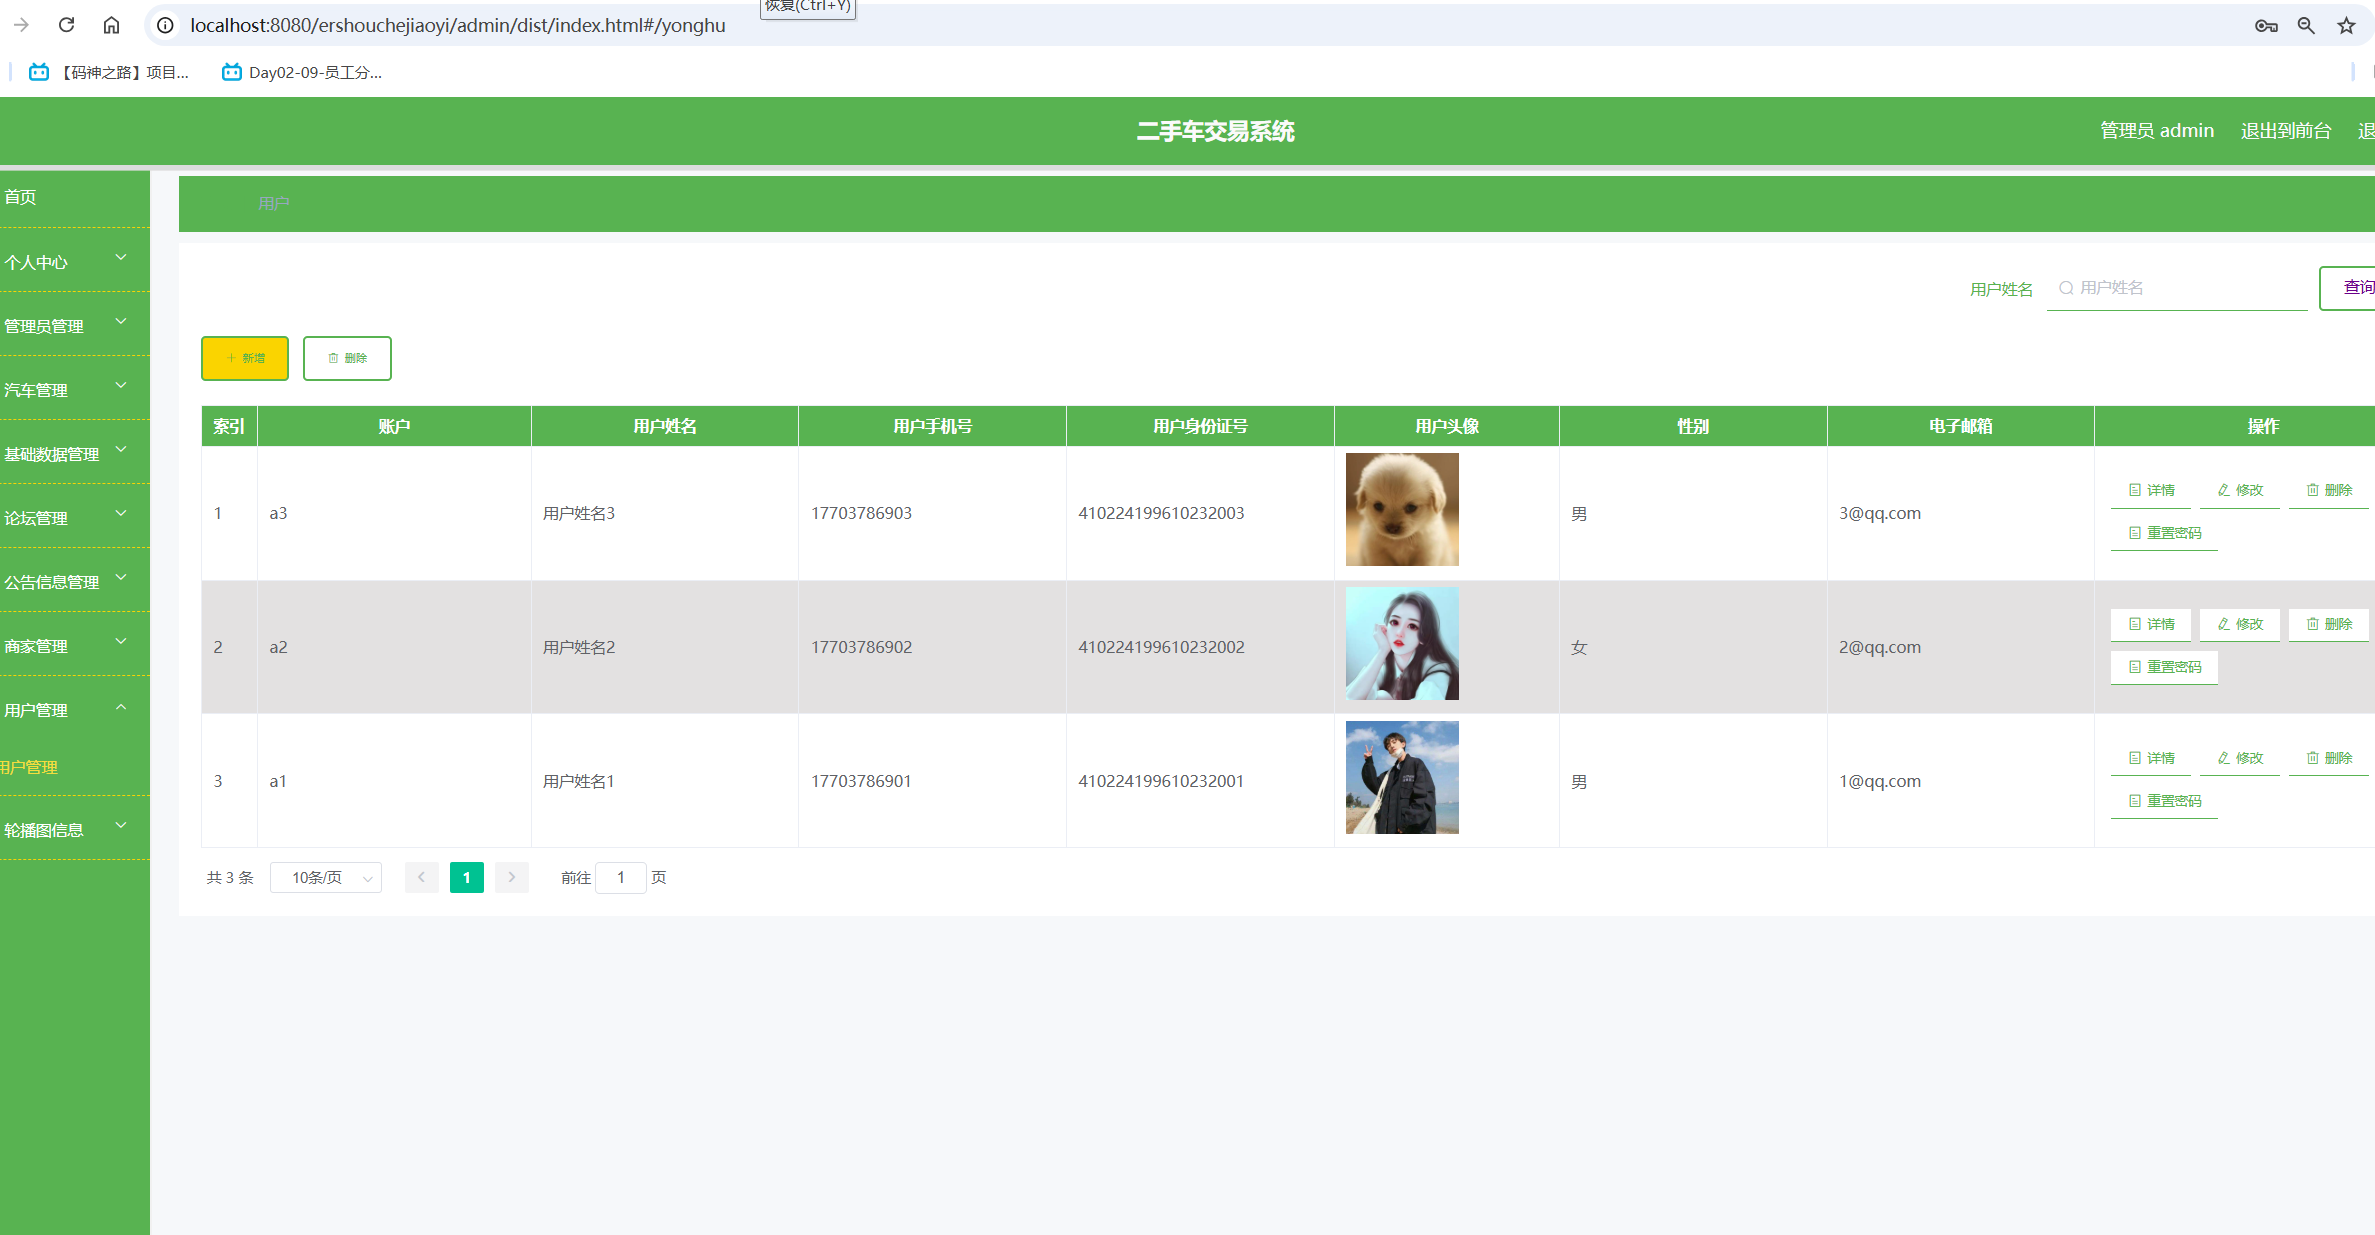Click the 查询 search button
The width and height of the screenshot is (2375, 1235).
tap(2349, 288)
